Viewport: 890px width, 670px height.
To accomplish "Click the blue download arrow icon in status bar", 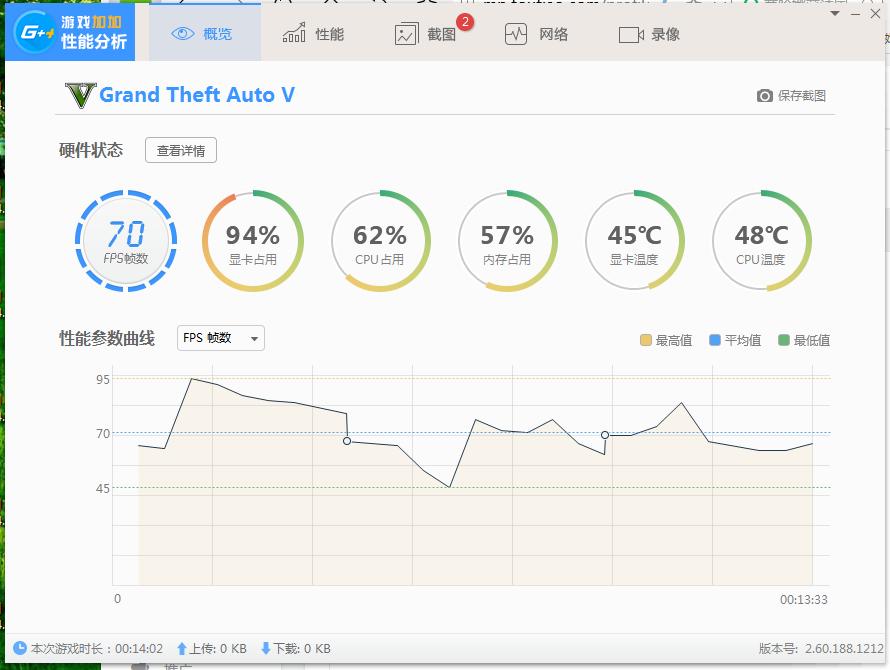I will click(265, 648).
